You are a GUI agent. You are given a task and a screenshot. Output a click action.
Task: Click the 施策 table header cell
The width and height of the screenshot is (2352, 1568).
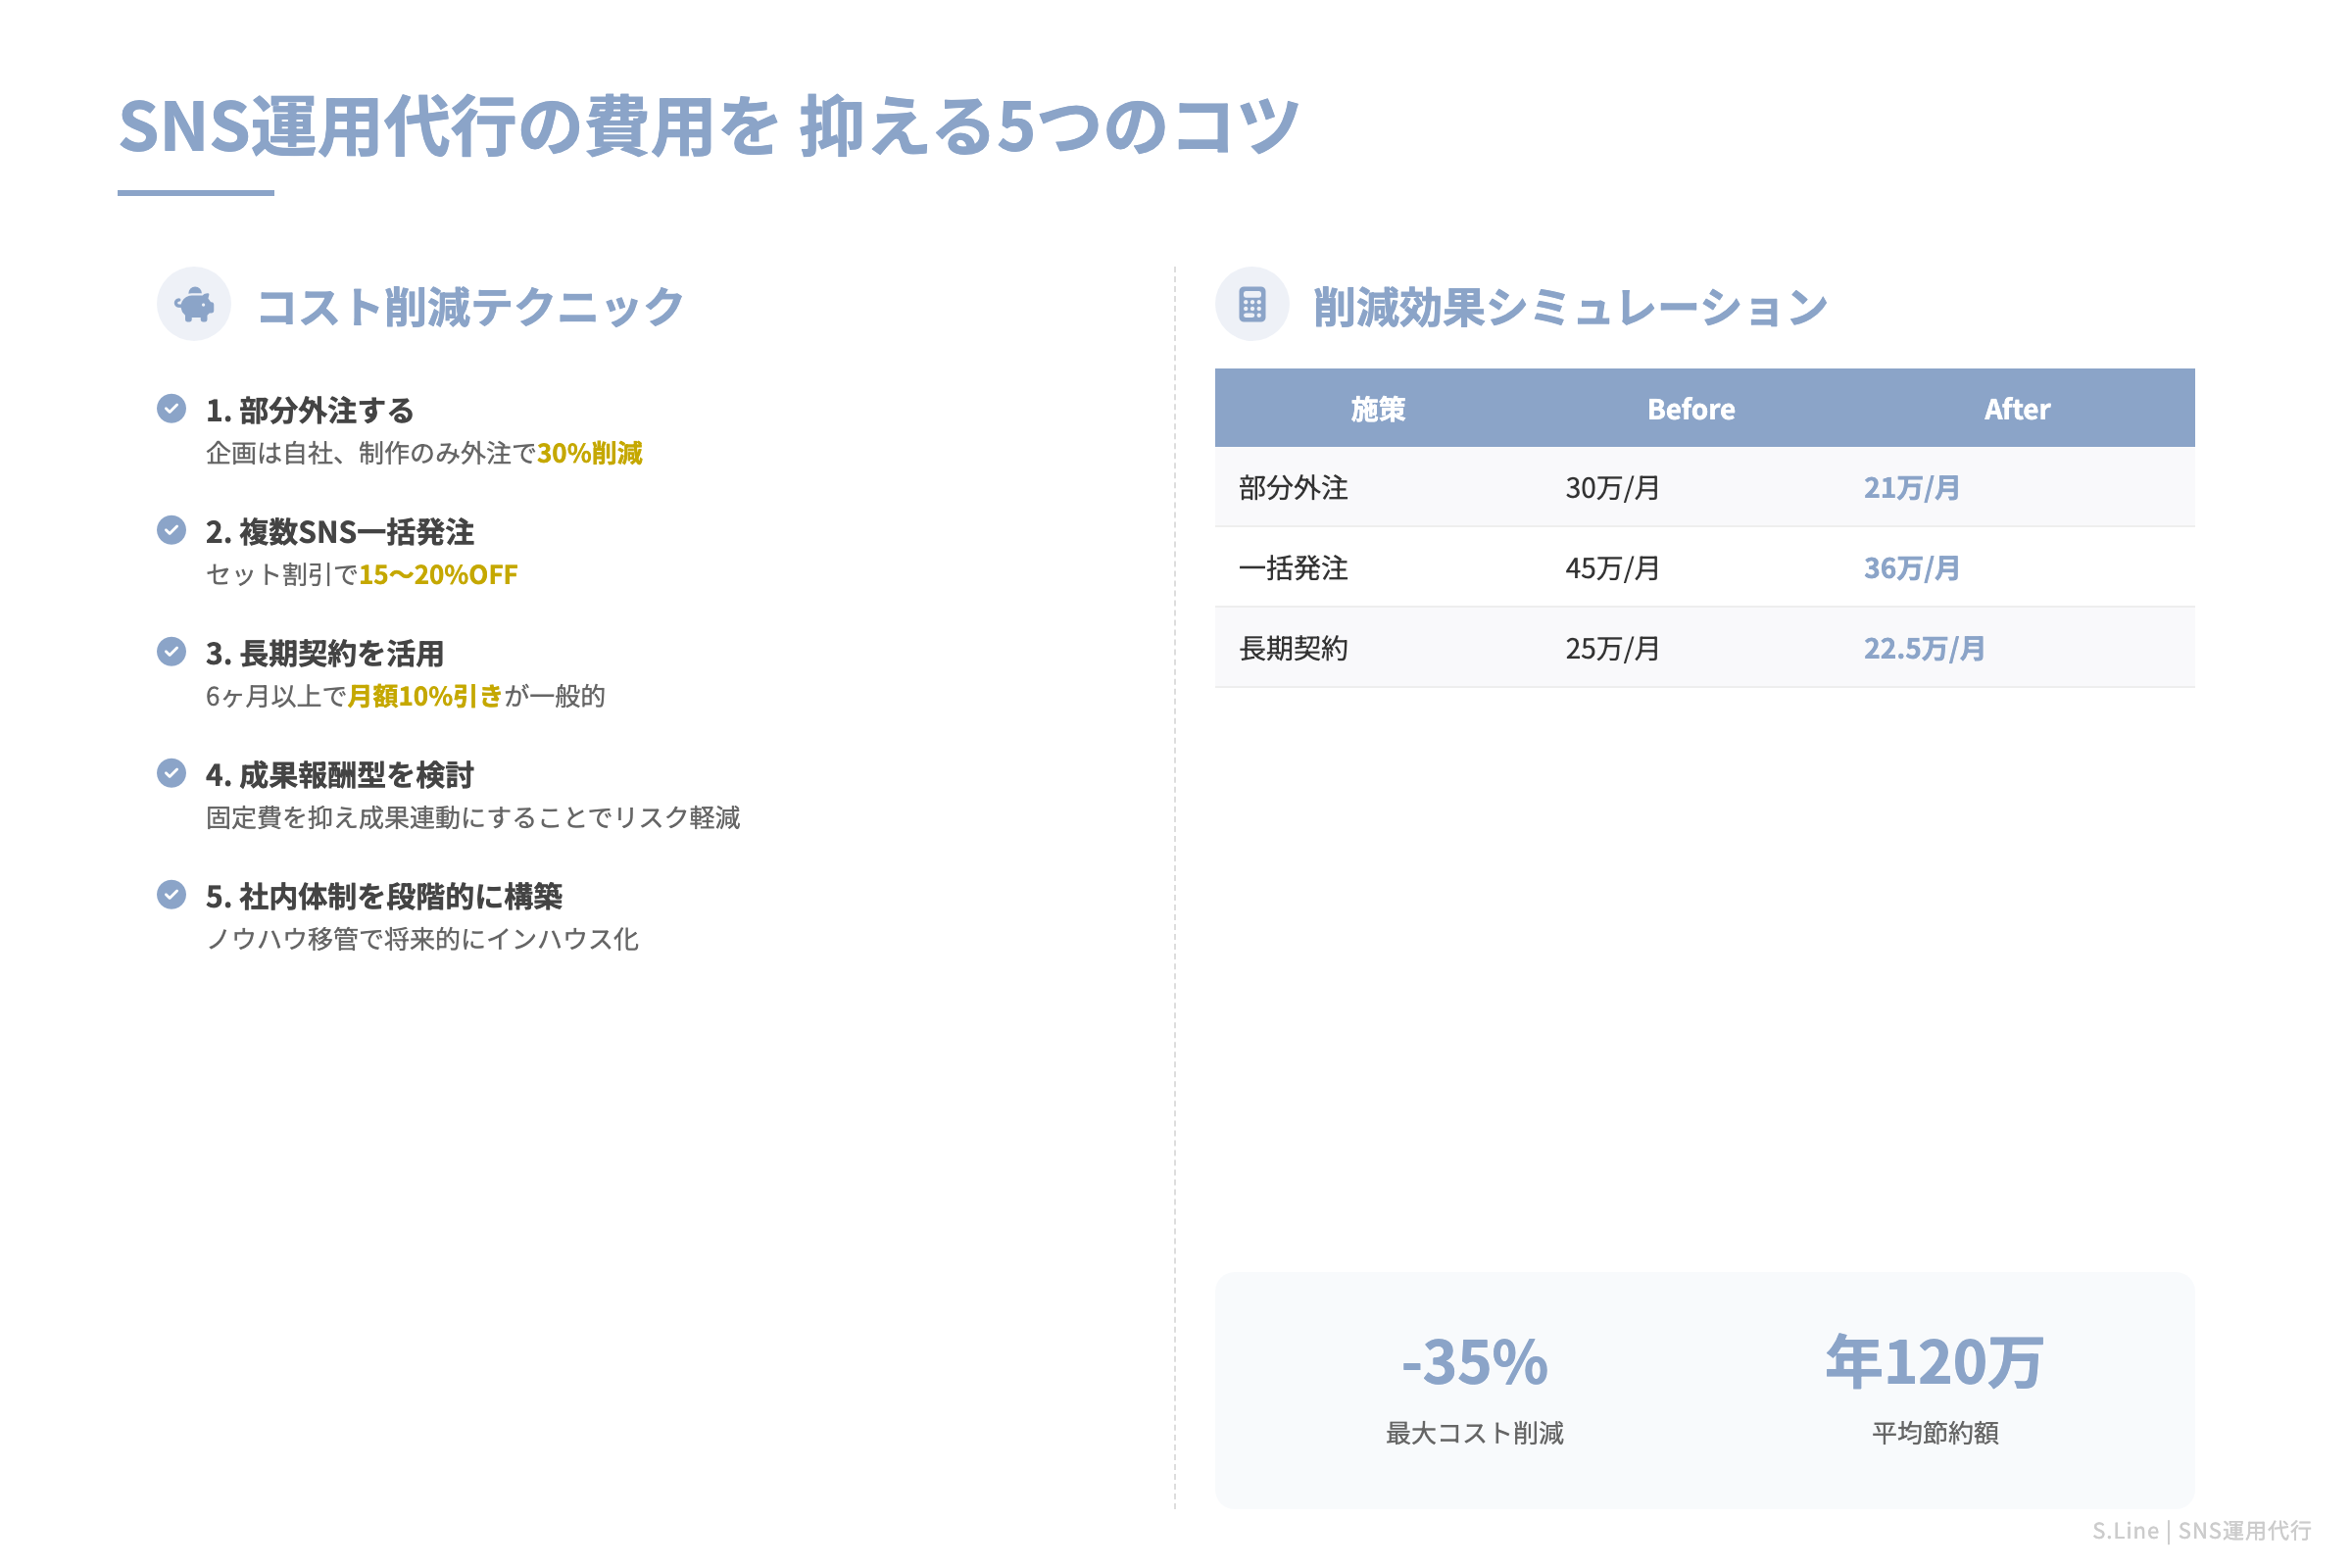click(1379, 408)
